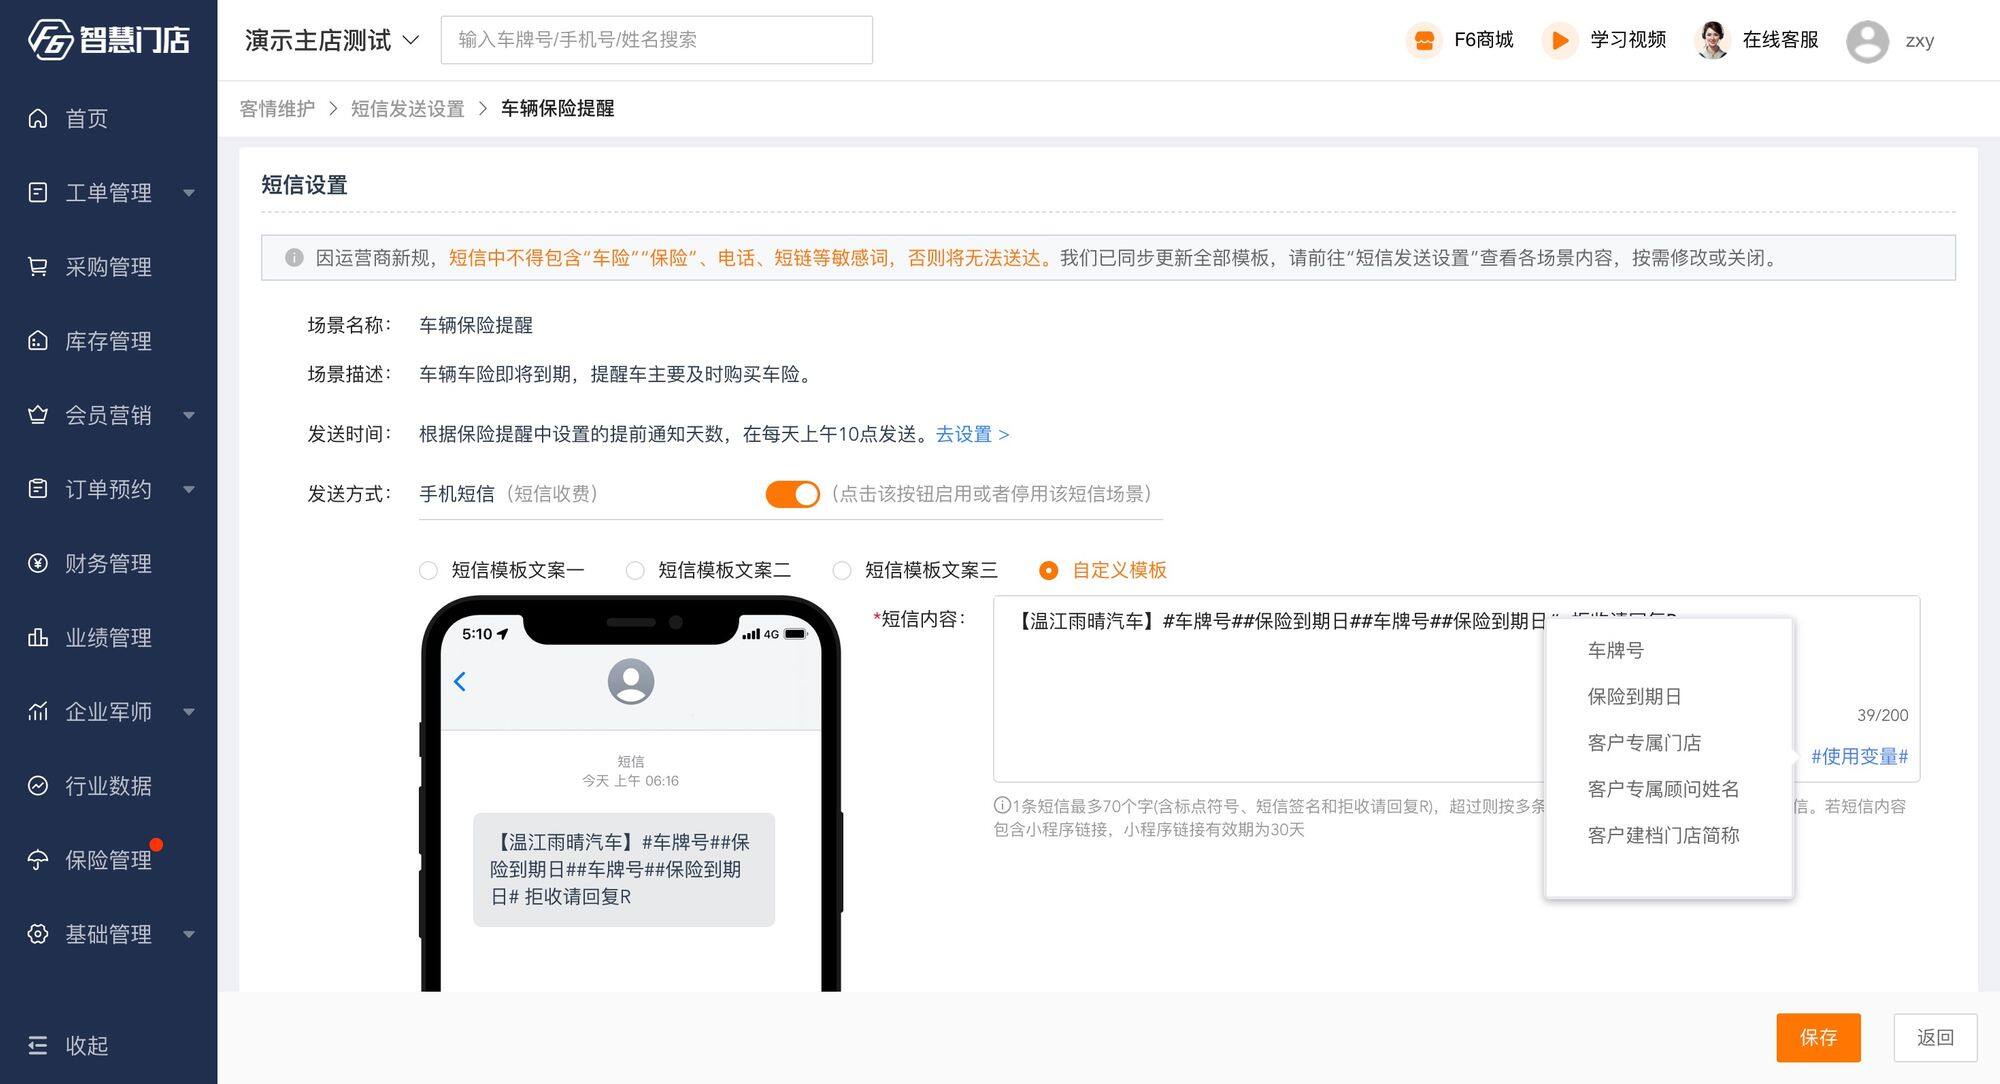Click the 采购管理 shopping cart icon
This screenshot has height=1084, width=2000.
pos(38,266)
